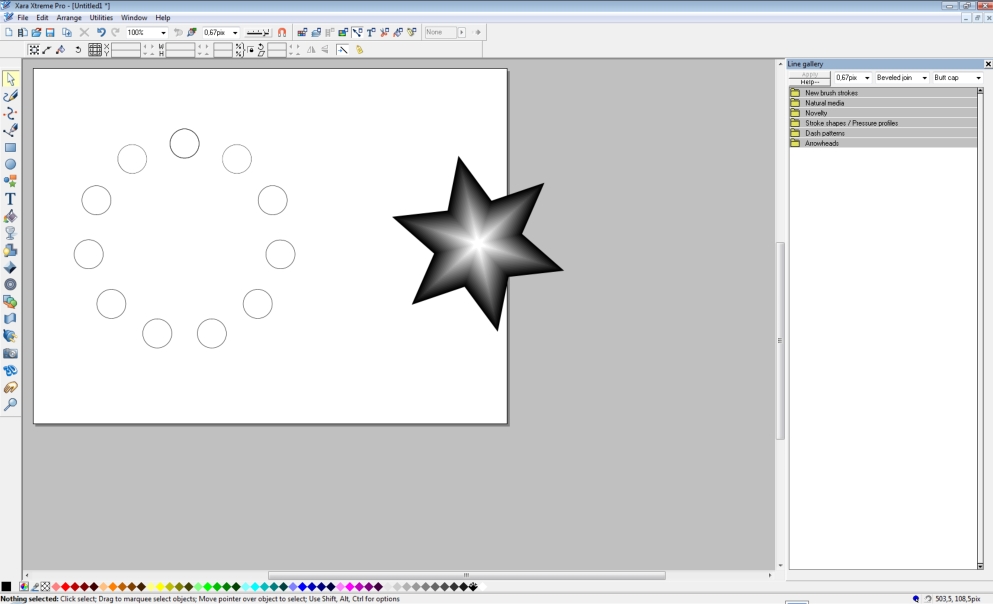This screenshot has height=604, width=993.
Task: Select the Text tool
Action: click(10, 199)
